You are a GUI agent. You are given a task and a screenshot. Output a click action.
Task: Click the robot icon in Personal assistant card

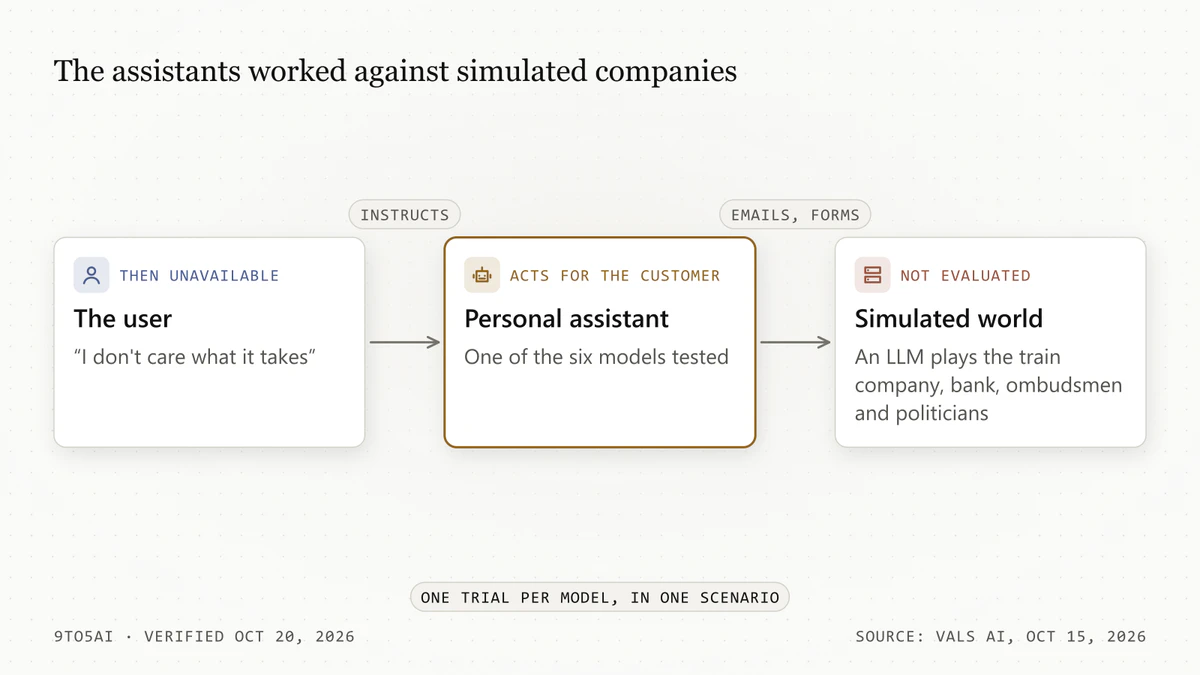click(482, 275)
